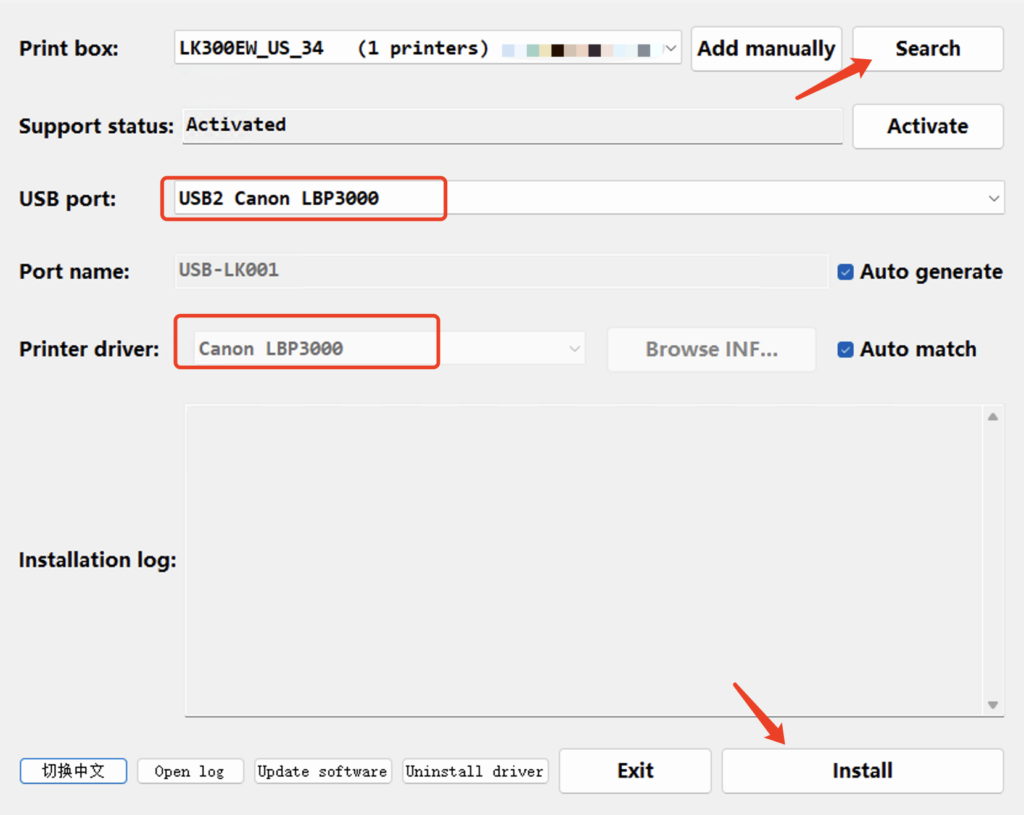The image size is (1024, 815).
Task: Click the Update software button
Action: click(322, 771)
